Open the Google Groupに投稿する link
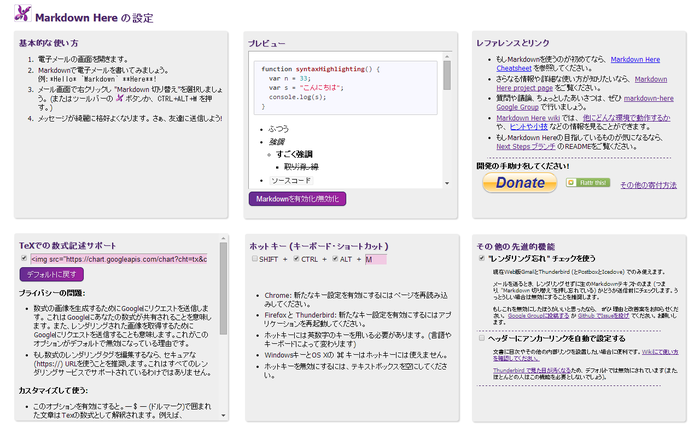 tap(538, 316)
